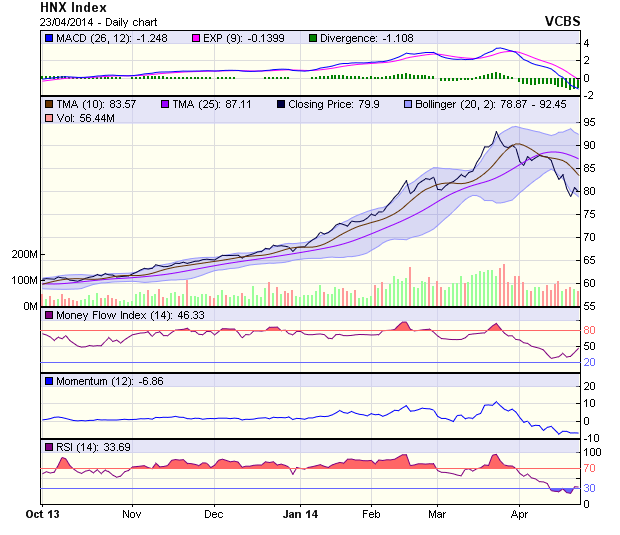Click the VCBS label at top right

[x=562, y=20]
